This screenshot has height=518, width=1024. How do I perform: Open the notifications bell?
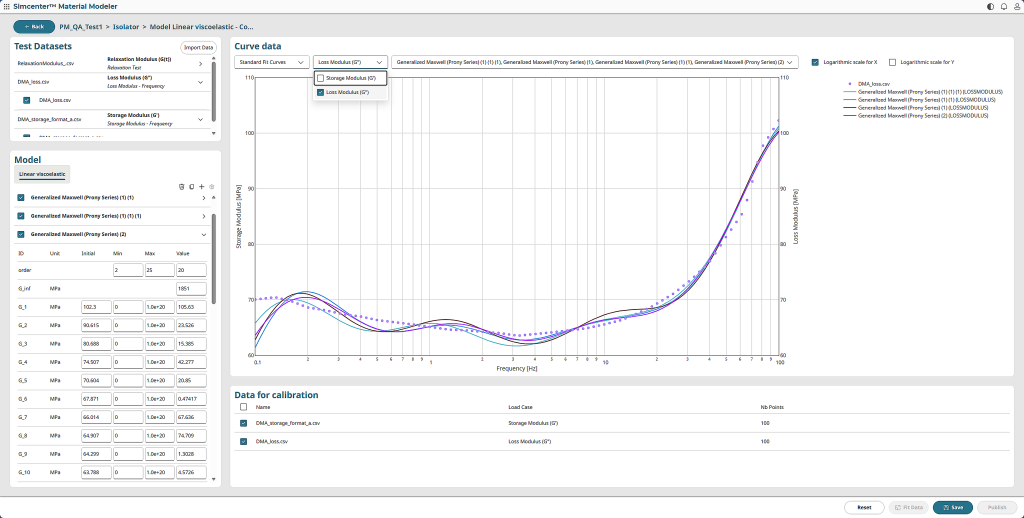[1004, 6]
